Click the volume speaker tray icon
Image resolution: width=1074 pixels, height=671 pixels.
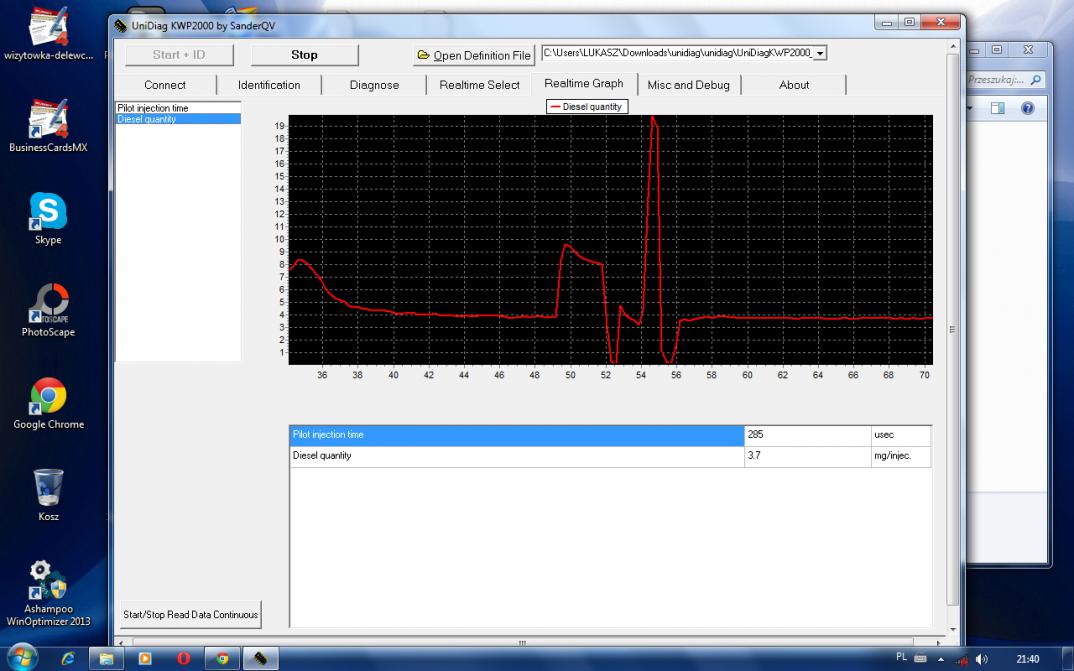tap(981, 659)
